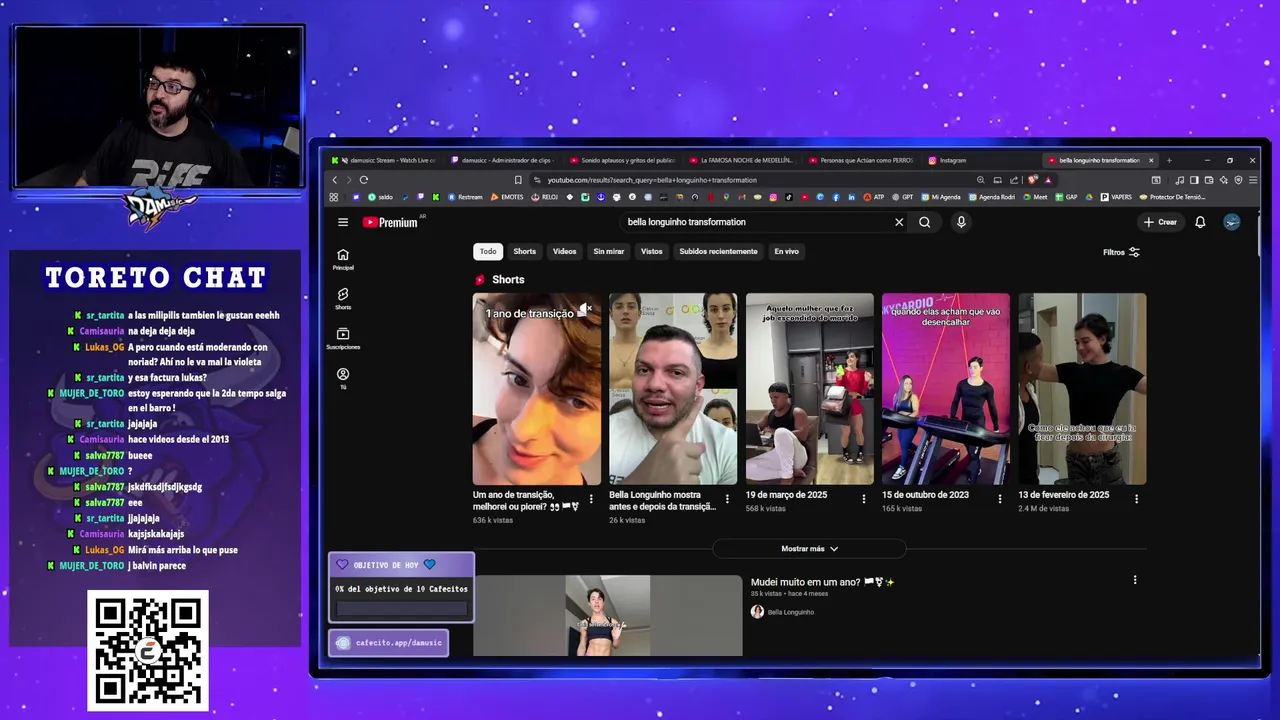Open Suscripciones icon in the sidebar
1280x720 pixels.
coord(343,338)
